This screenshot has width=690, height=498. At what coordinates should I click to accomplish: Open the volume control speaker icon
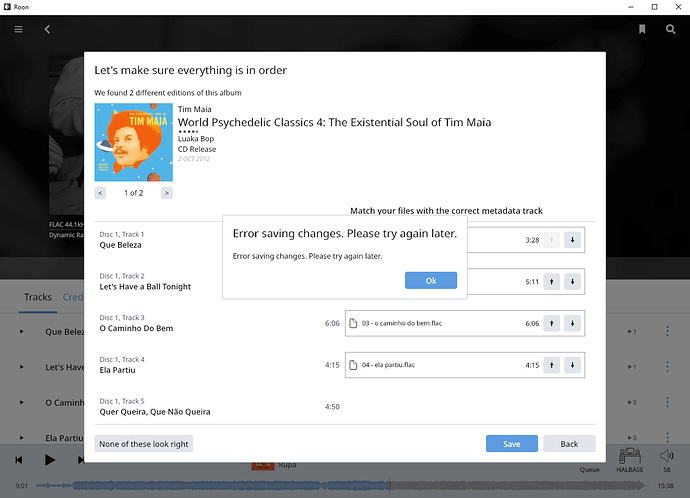[x=667, y=457]
